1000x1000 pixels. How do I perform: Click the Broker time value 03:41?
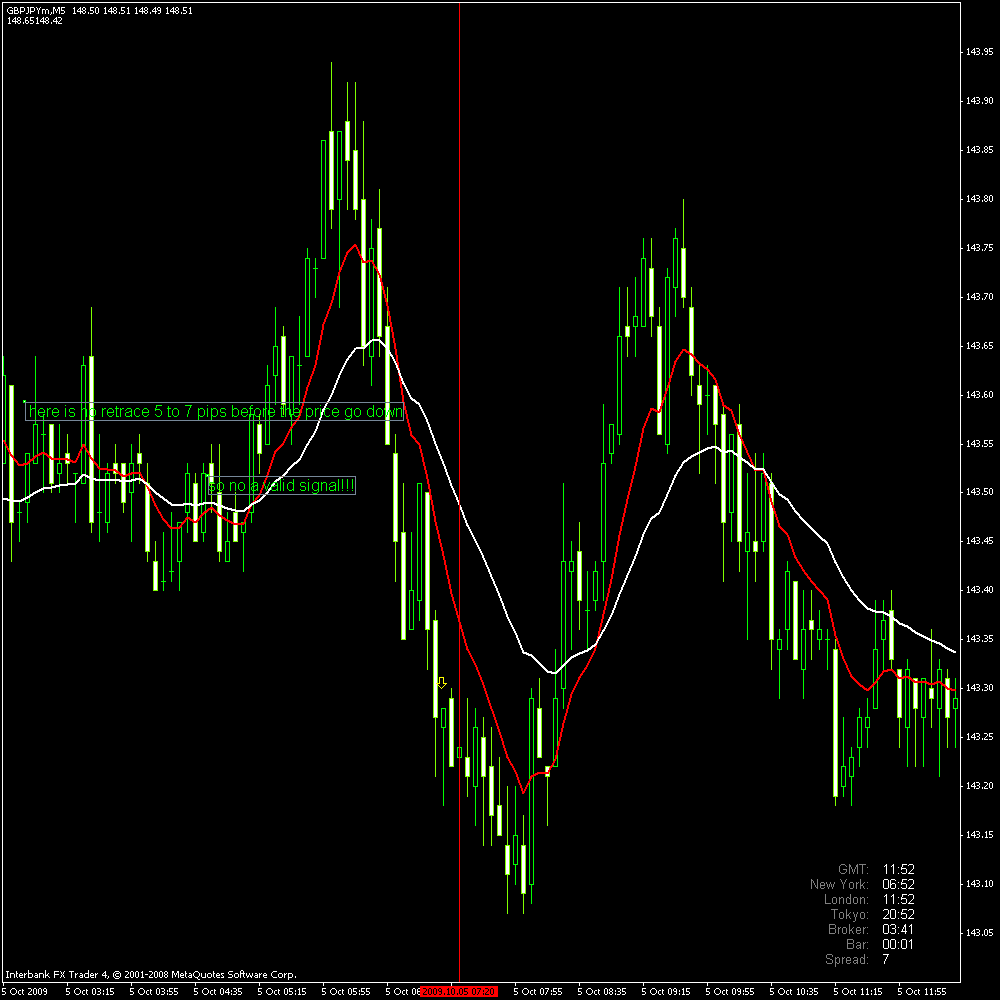point(897,929)
